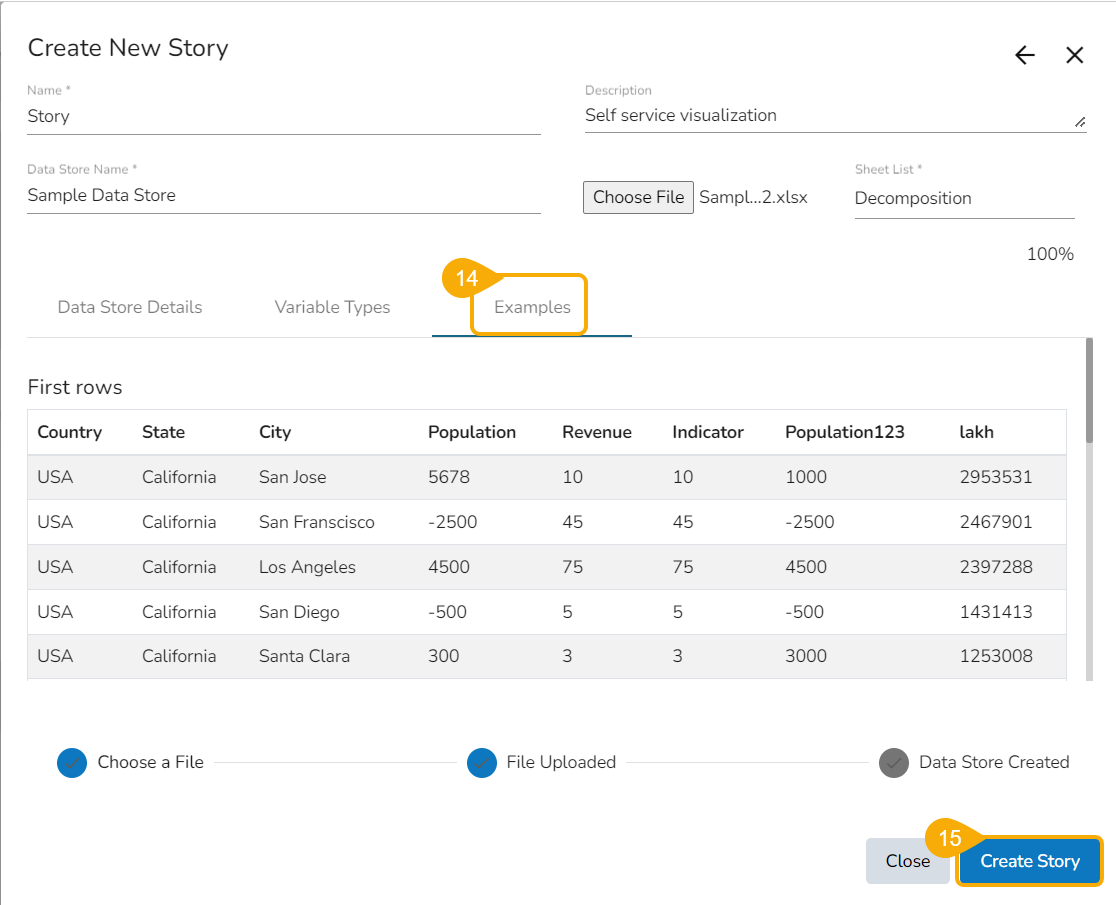Edit the Data Store Name field

click(x=283, y=196)
